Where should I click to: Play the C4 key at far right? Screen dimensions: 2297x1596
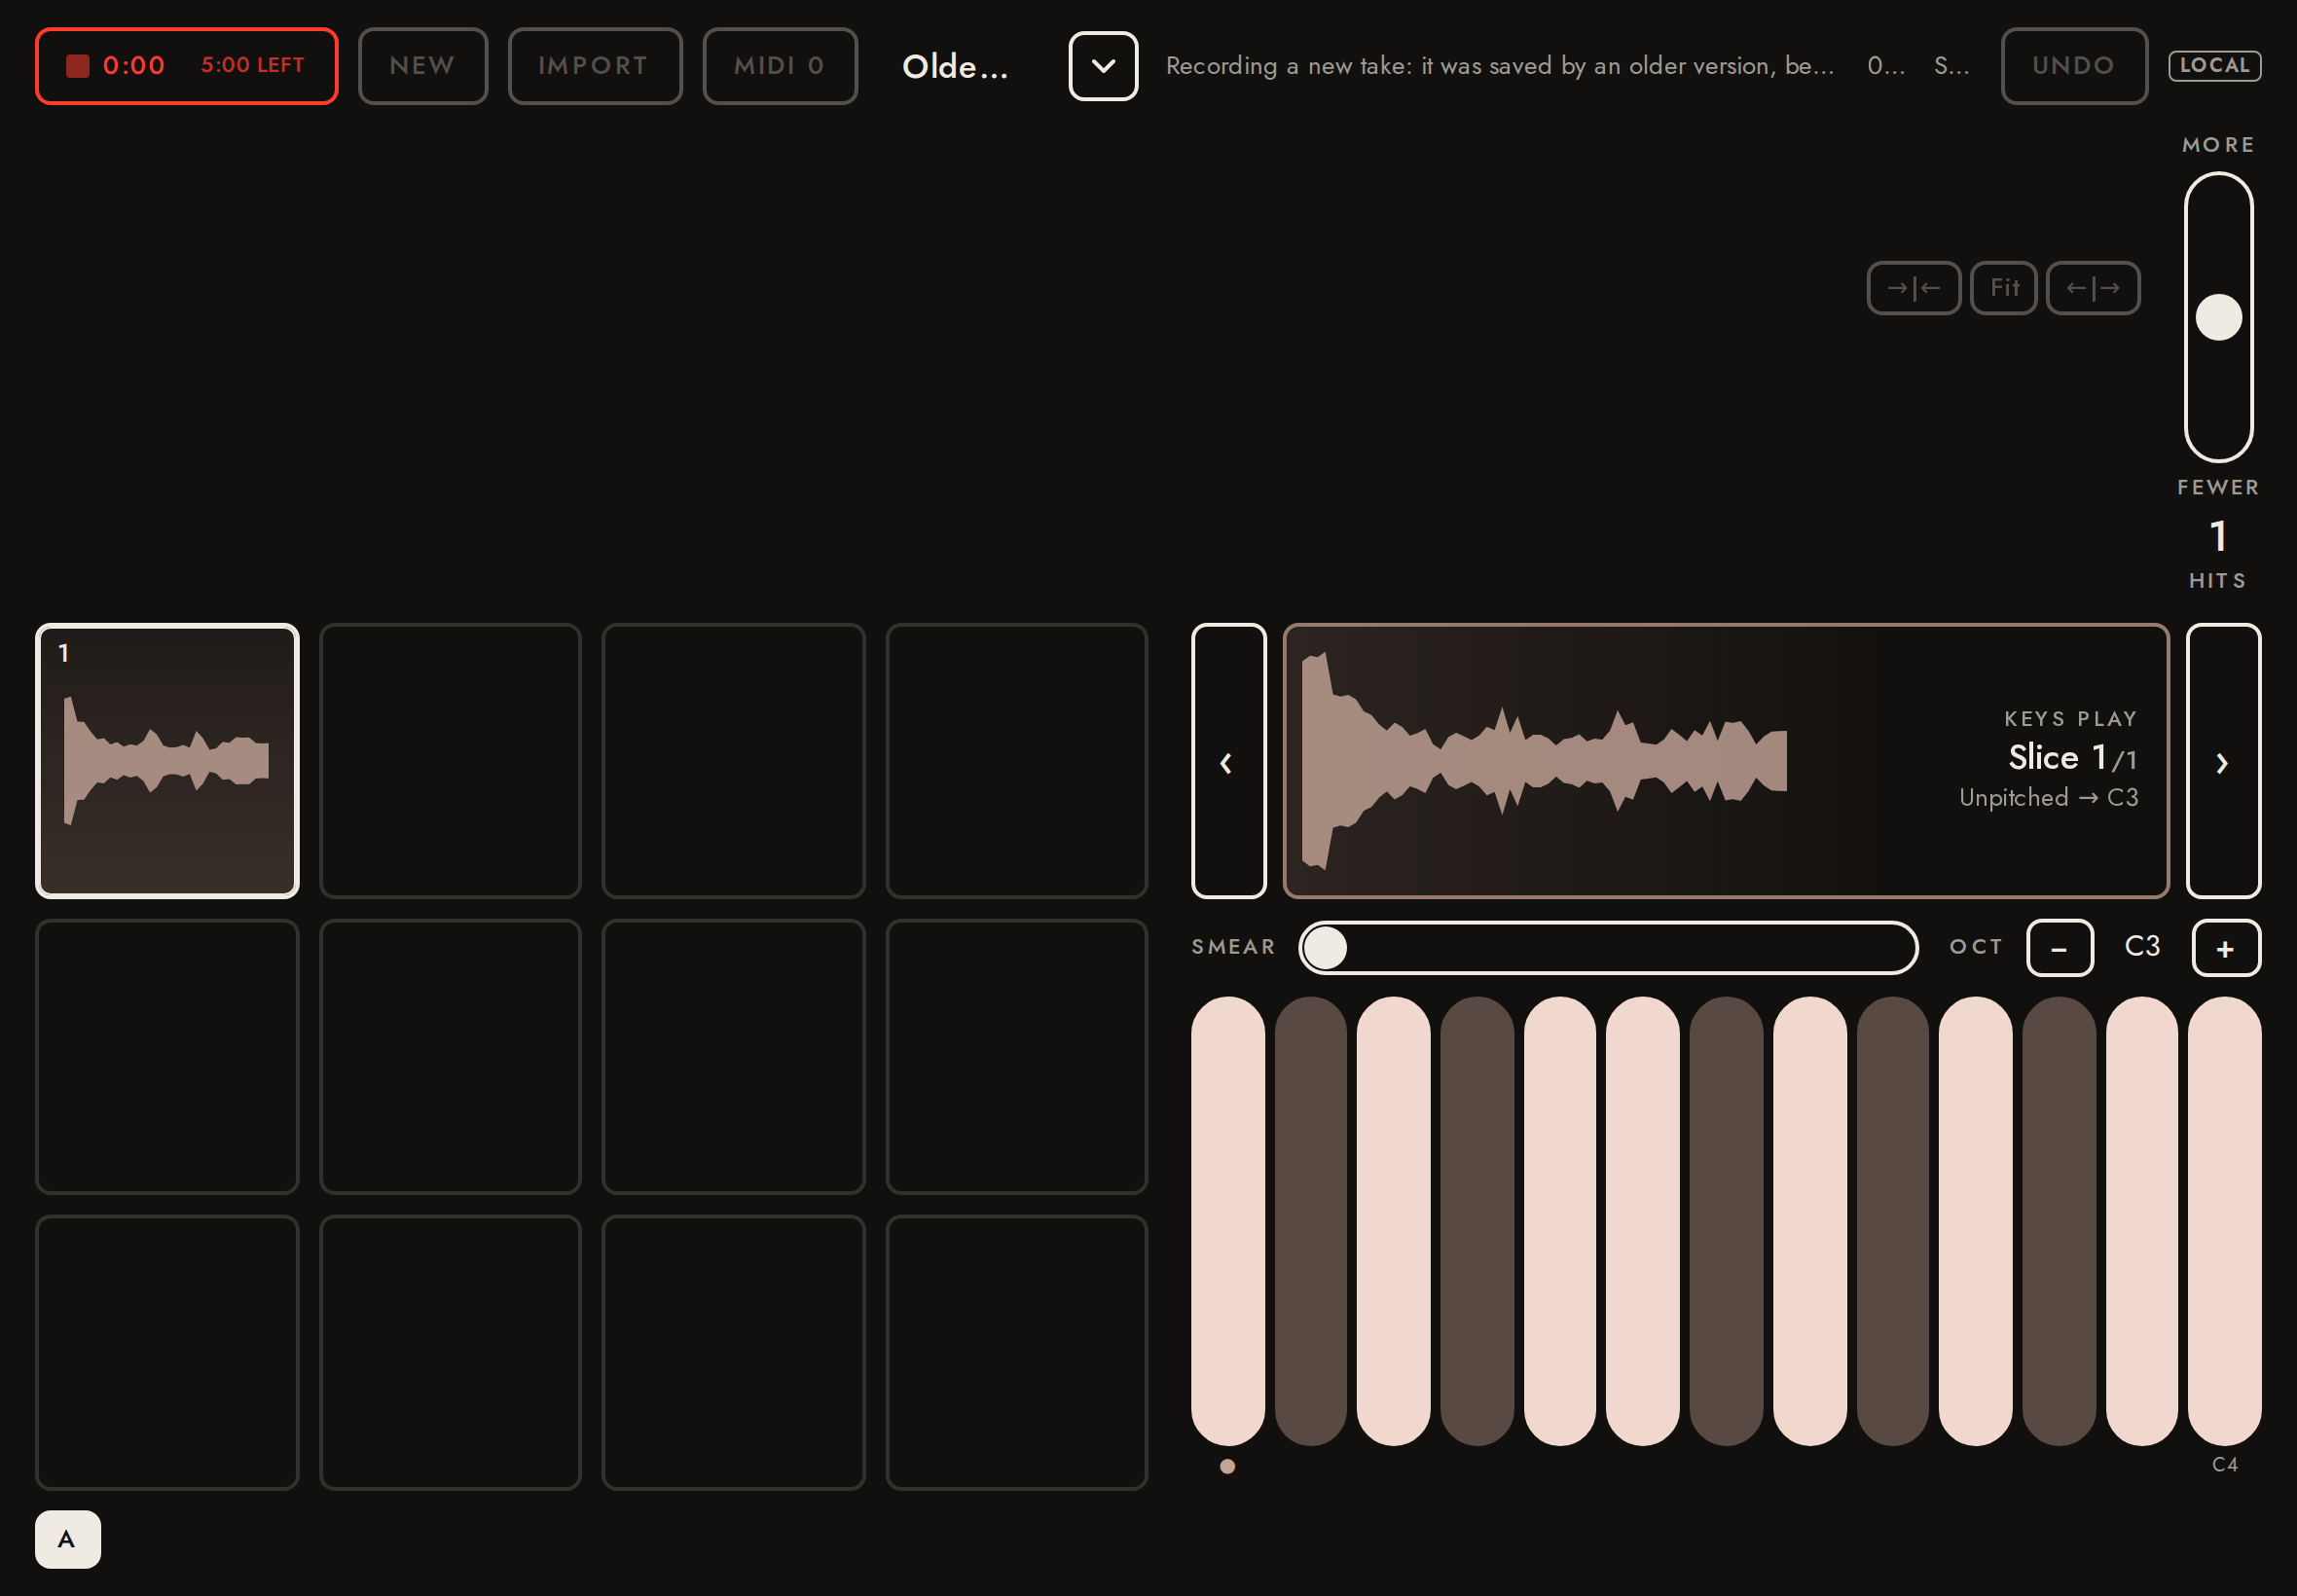click(x=2224, y=1221)
